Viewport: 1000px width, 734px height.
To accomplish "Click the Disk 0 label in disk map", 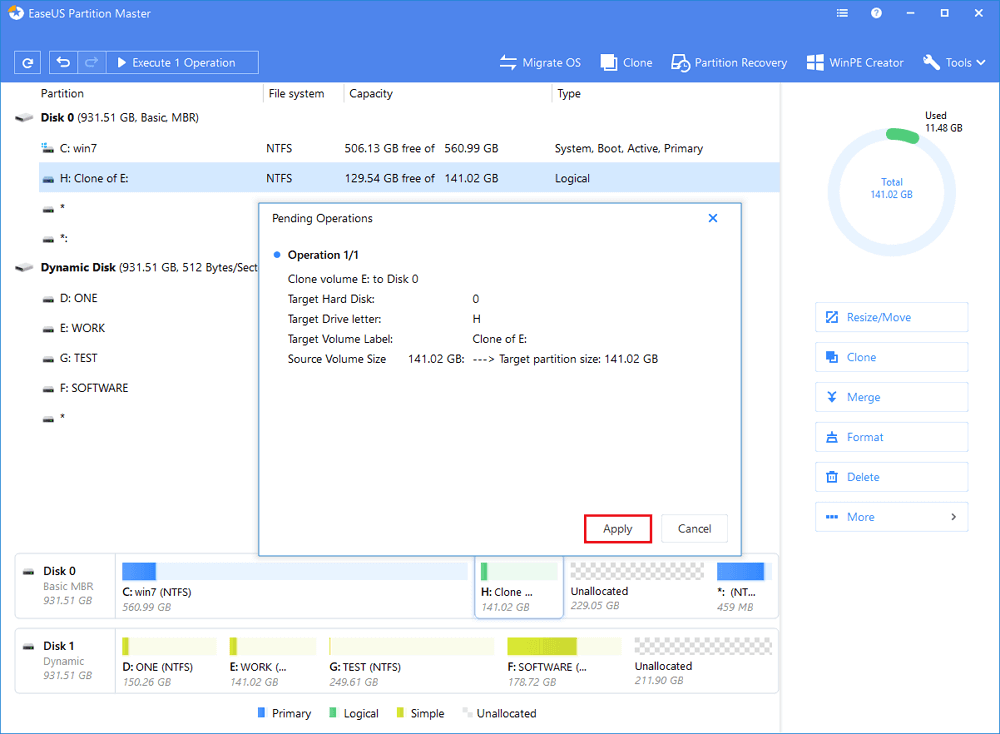I will coord(59,571).
